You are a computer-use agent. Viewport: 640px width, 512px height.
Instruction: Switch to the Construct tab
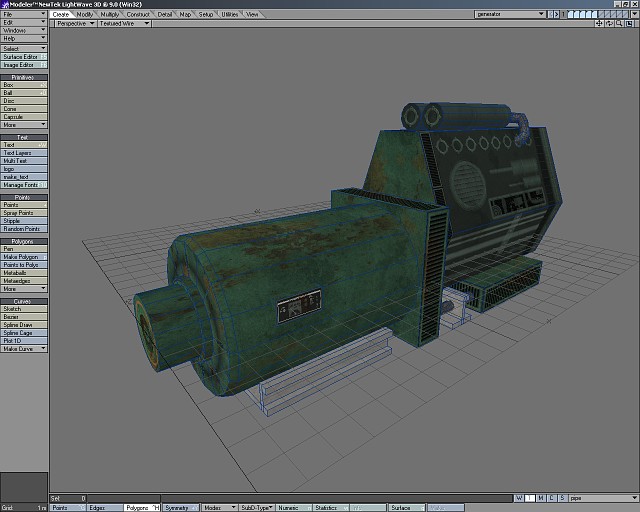click(x=138, y=14)
